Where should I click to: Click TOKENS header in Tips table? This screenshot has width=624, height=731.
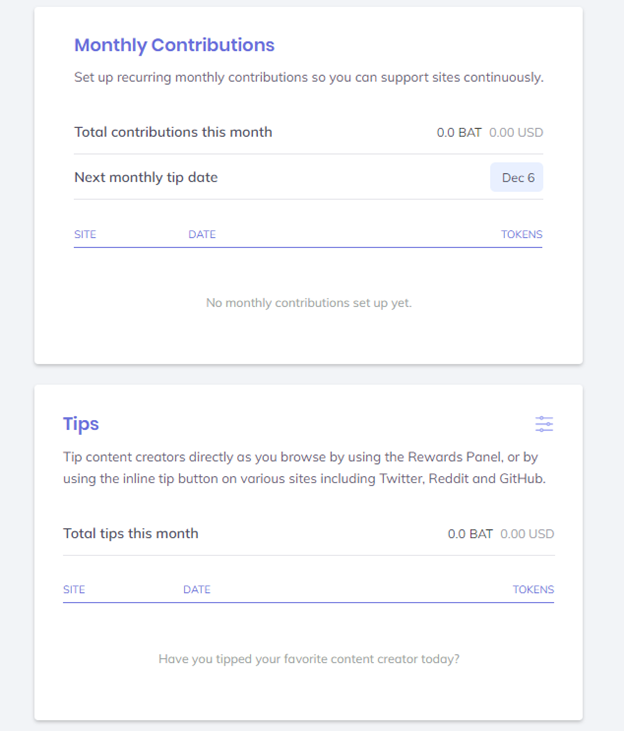pos(534,589)
